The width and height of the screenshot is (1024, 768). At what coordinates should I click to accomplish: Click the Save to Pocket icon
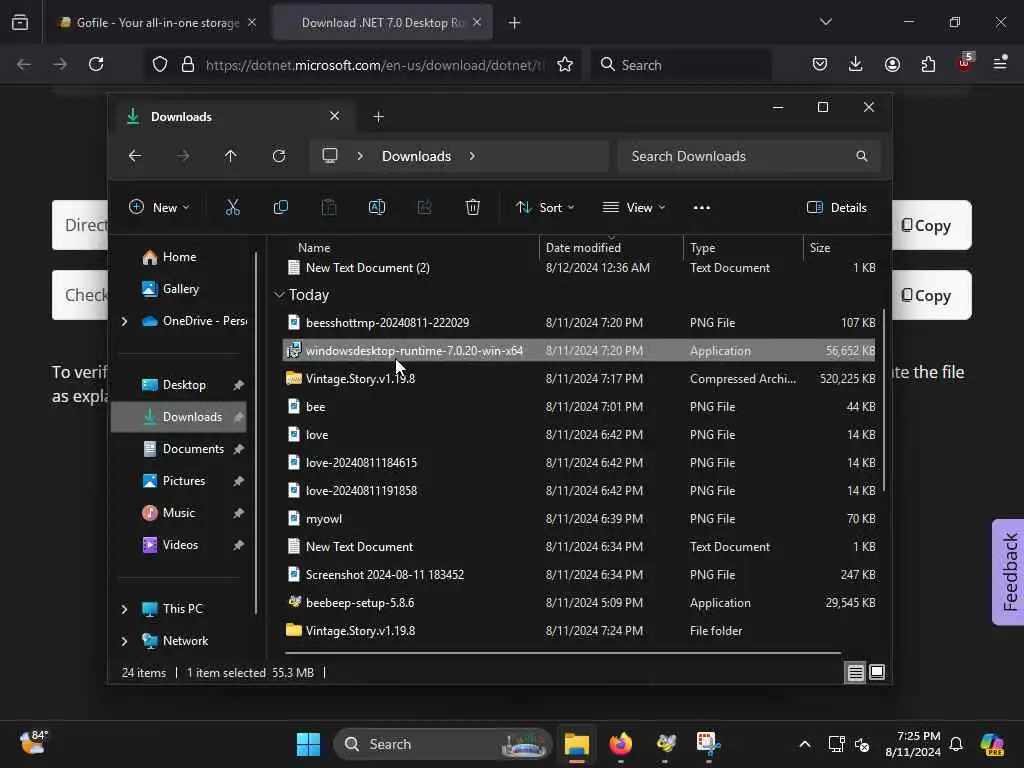click(820, 64)
